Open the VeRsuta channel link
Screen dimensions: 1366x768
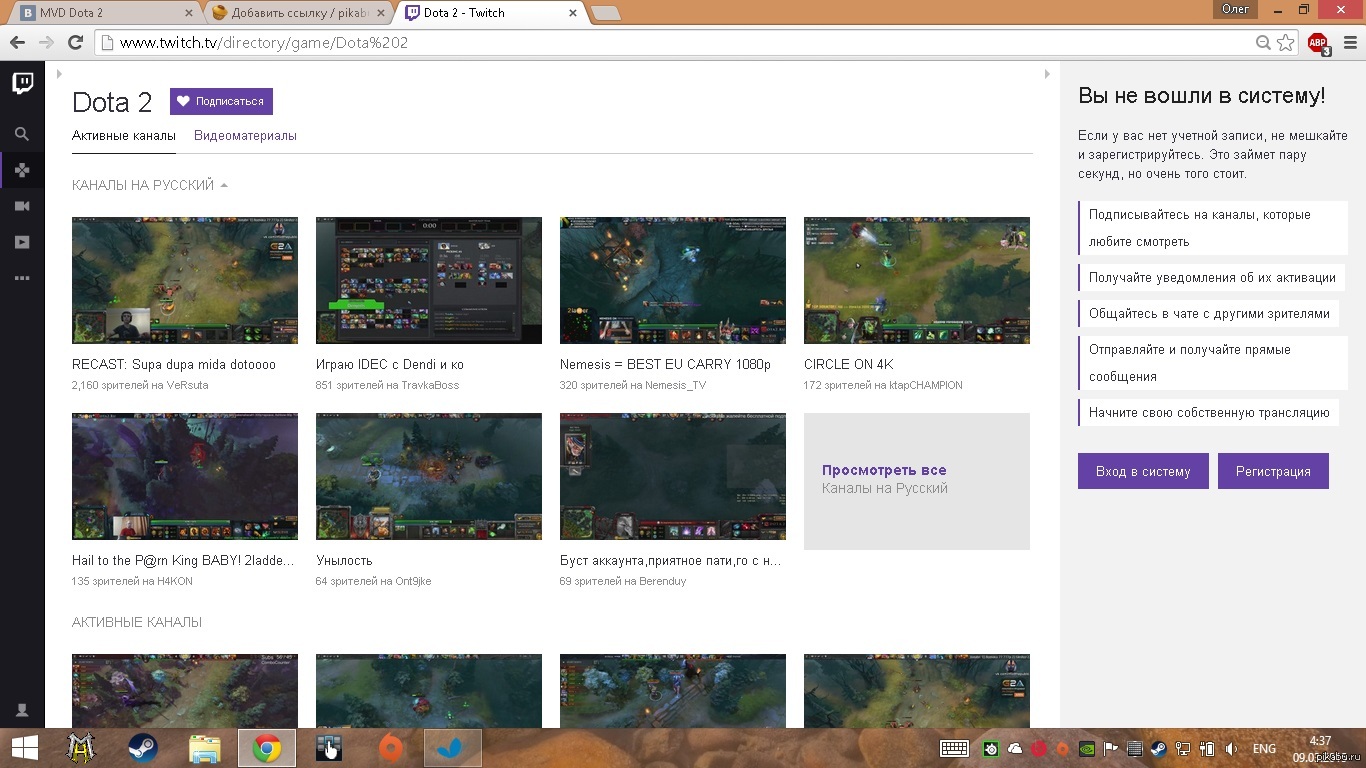[185, 385]
